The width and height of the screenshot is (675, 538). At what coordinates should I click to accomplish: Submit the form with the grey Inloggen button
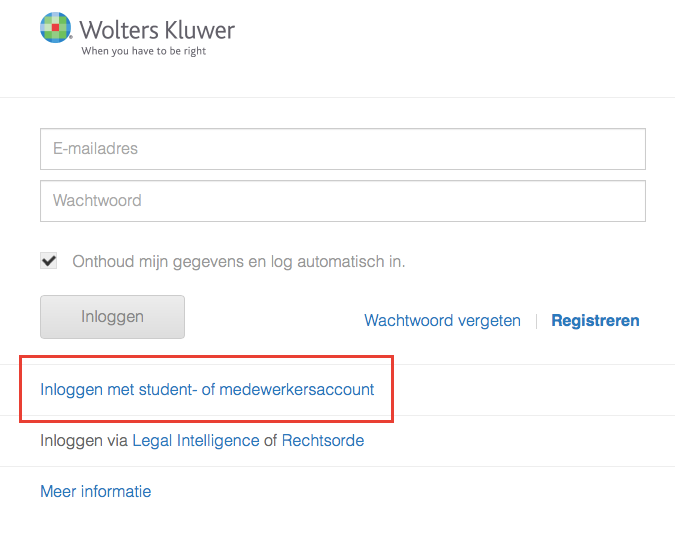[x=112, y=317]
